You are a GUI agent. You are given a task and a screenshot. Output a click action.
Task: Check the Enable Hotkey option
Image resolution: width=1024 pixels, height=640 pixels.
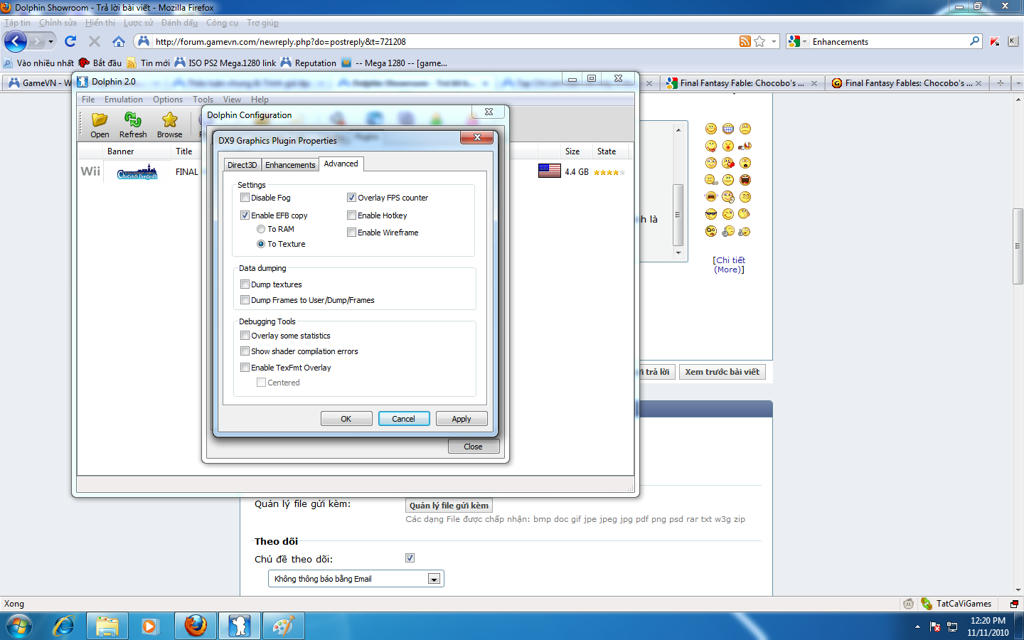351,215
